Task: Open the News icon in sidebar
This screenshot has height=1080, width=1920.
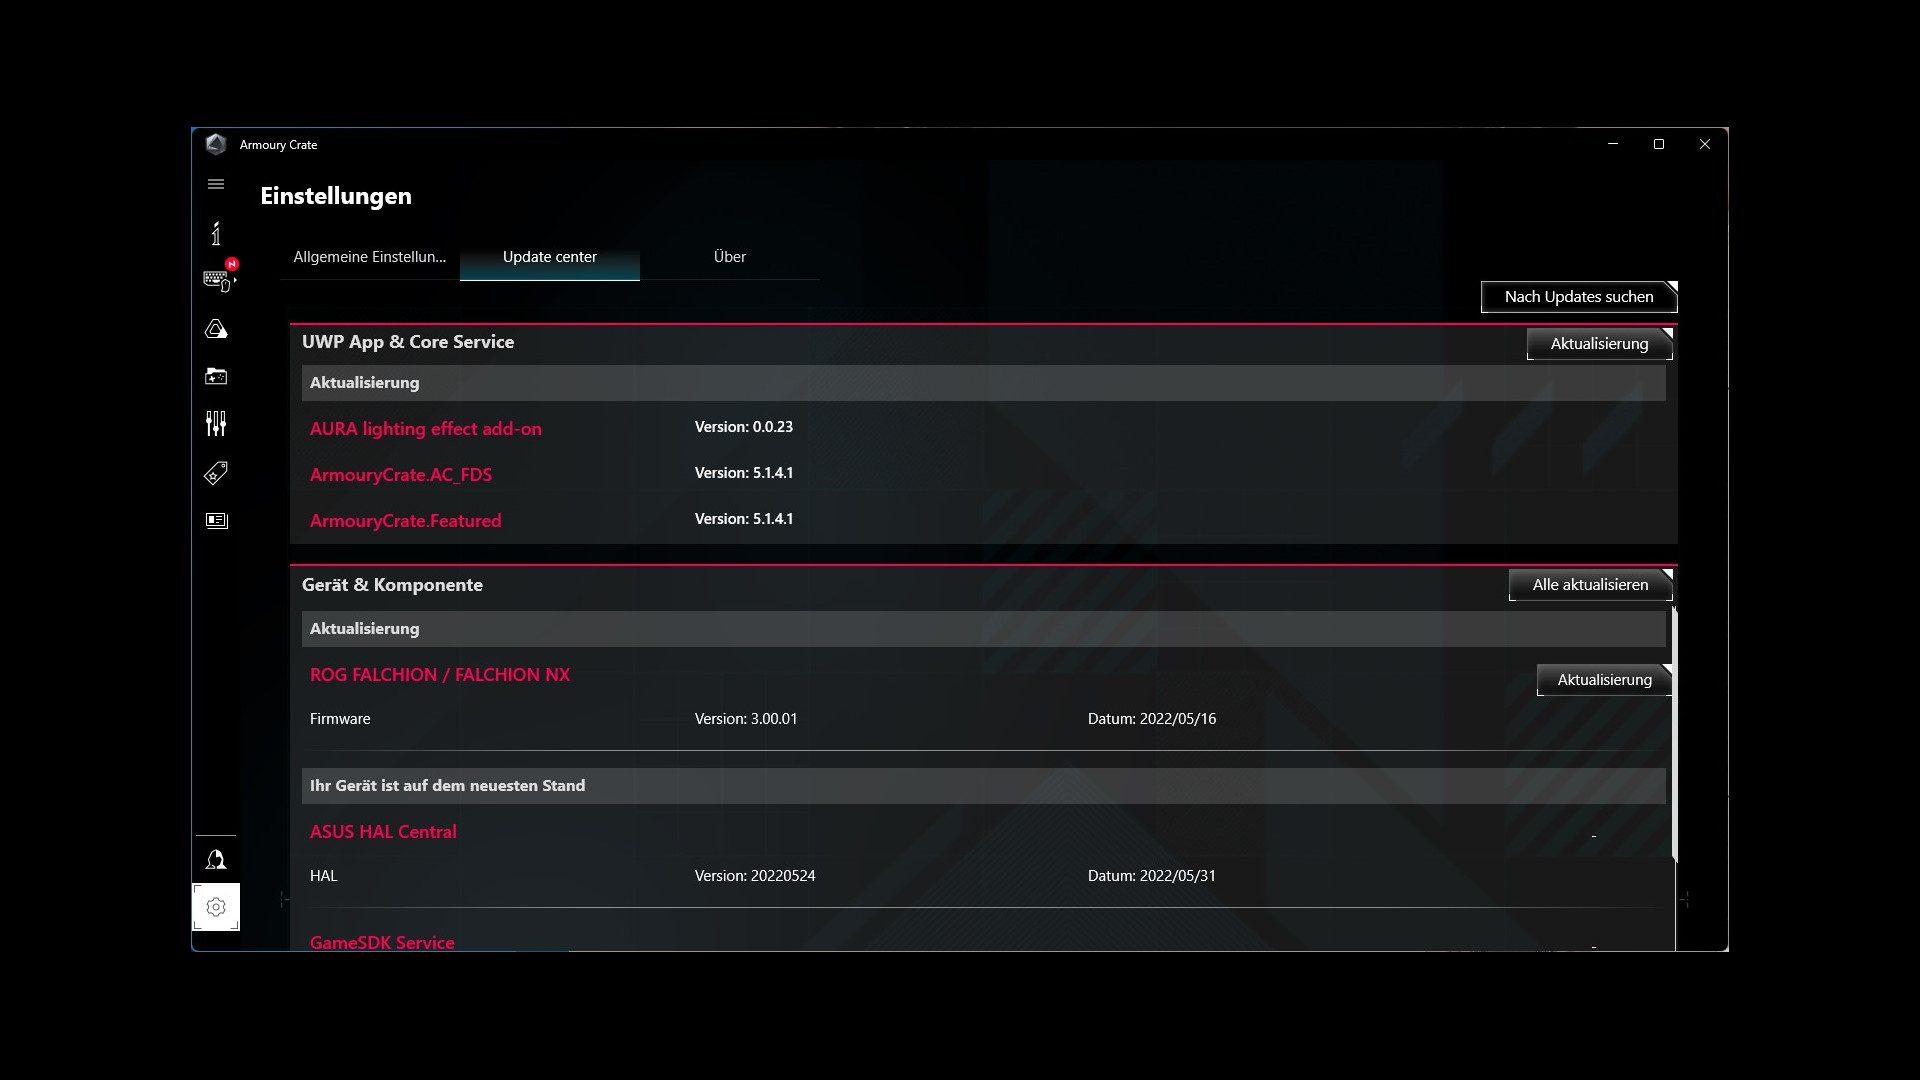Action: [x=216, y=520]
